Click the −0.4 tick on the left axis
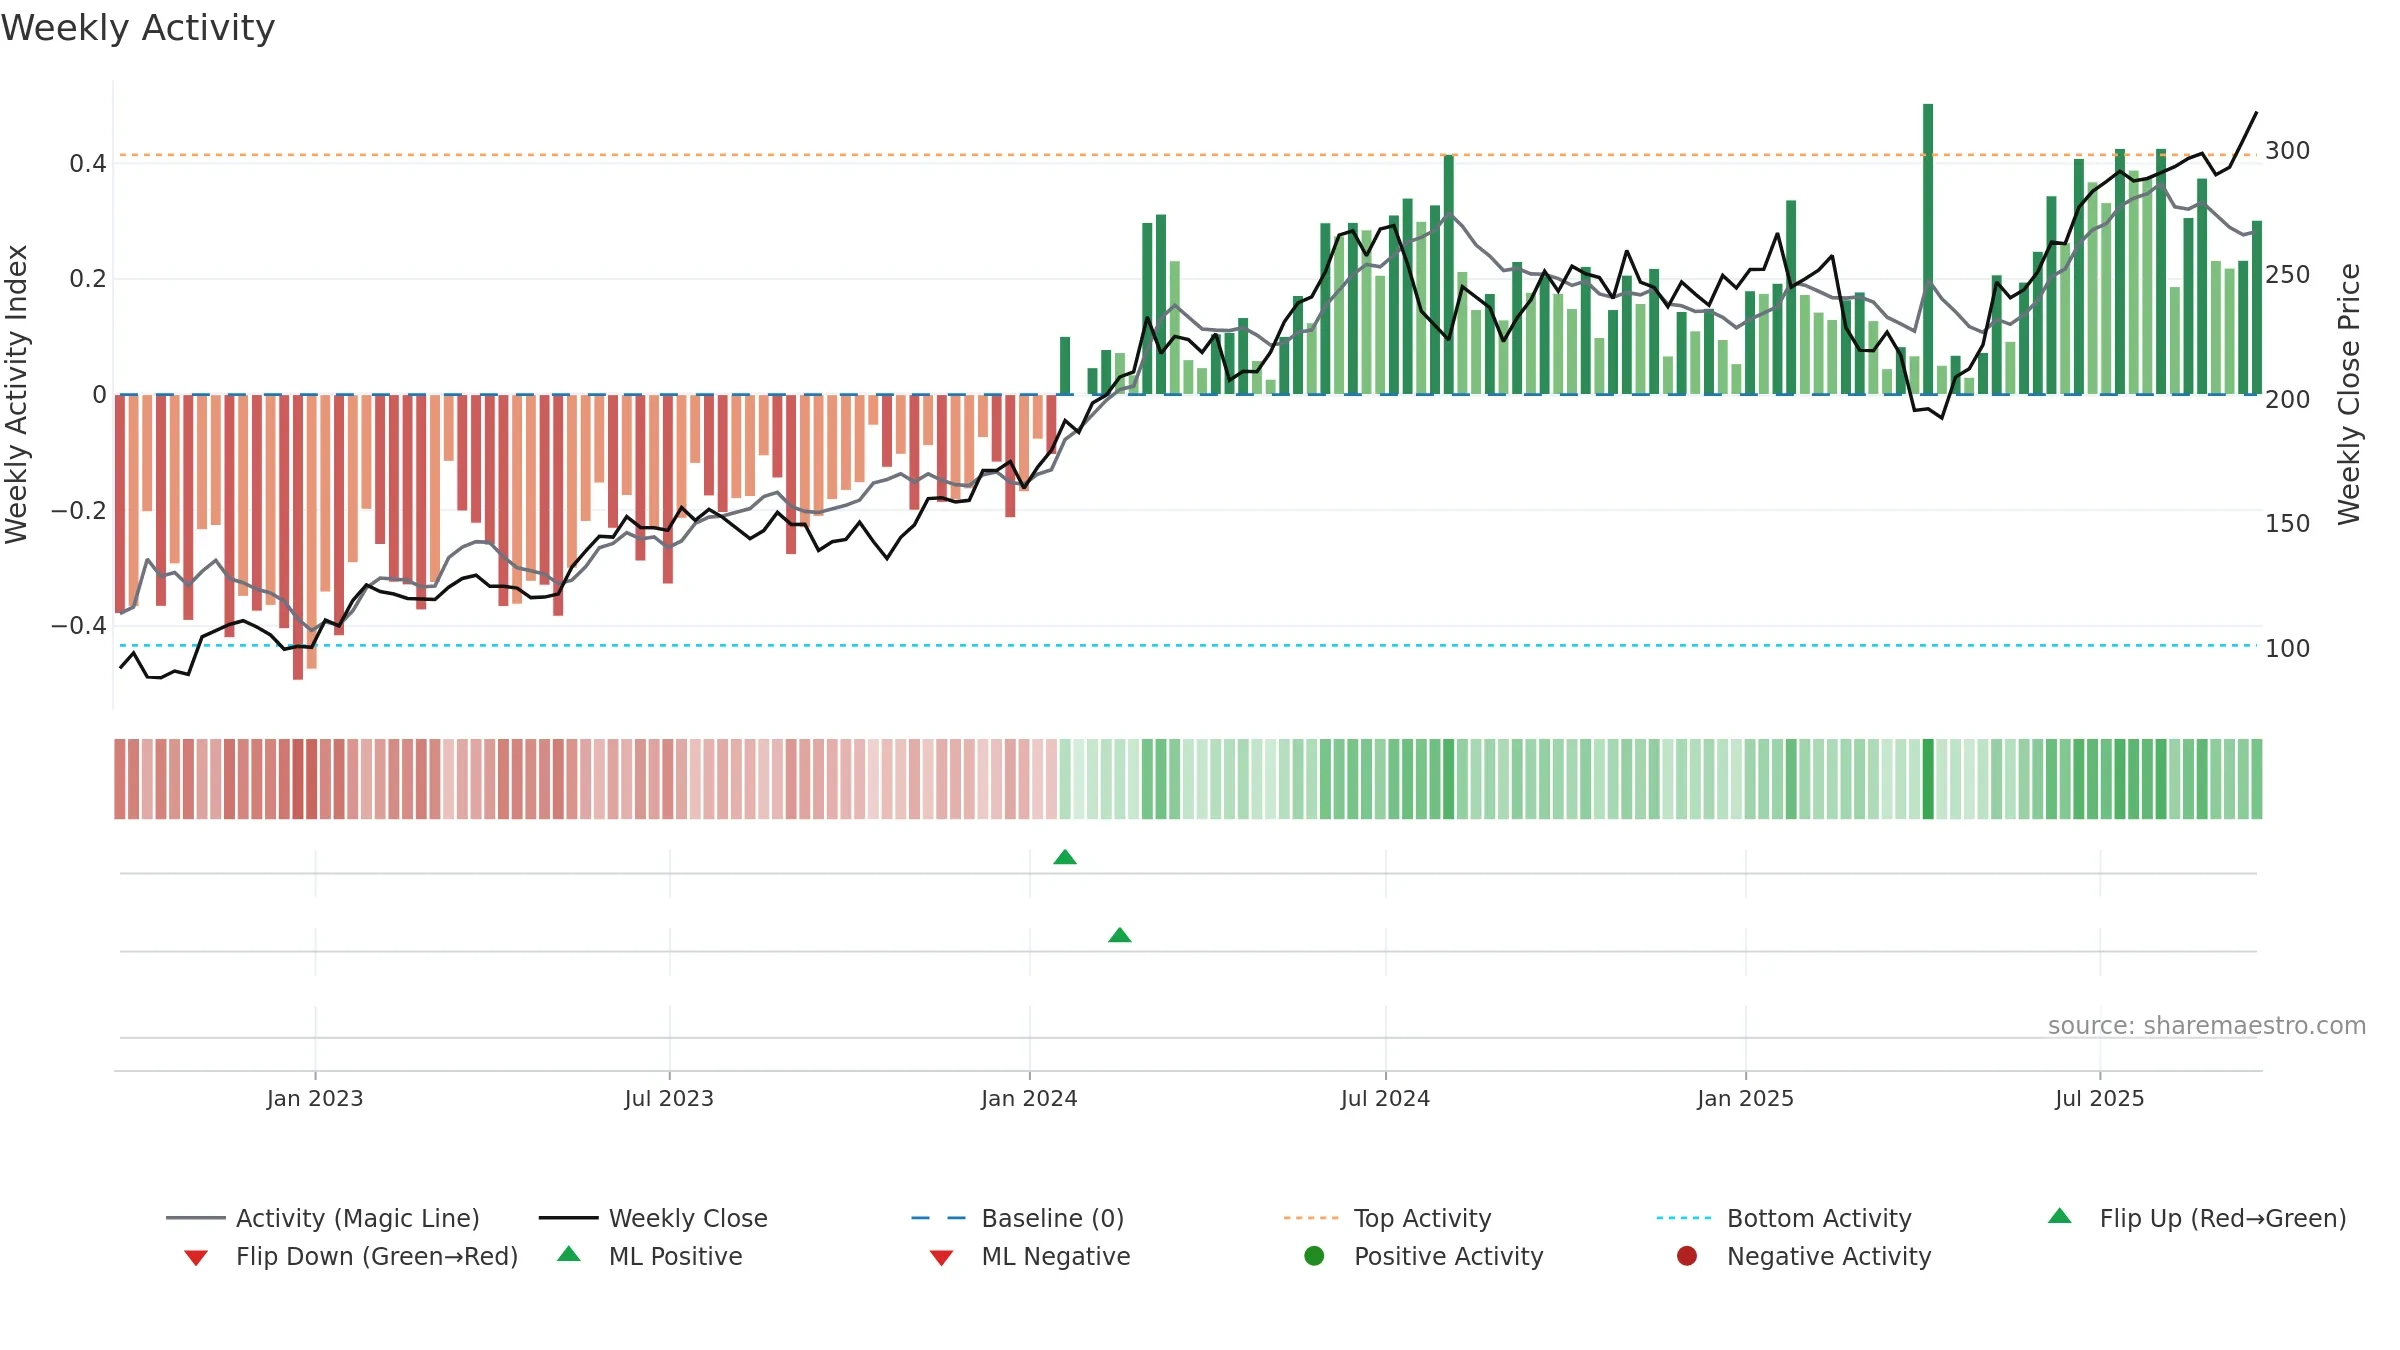Screen dimensions: 2400x1350 pos(78,625)
